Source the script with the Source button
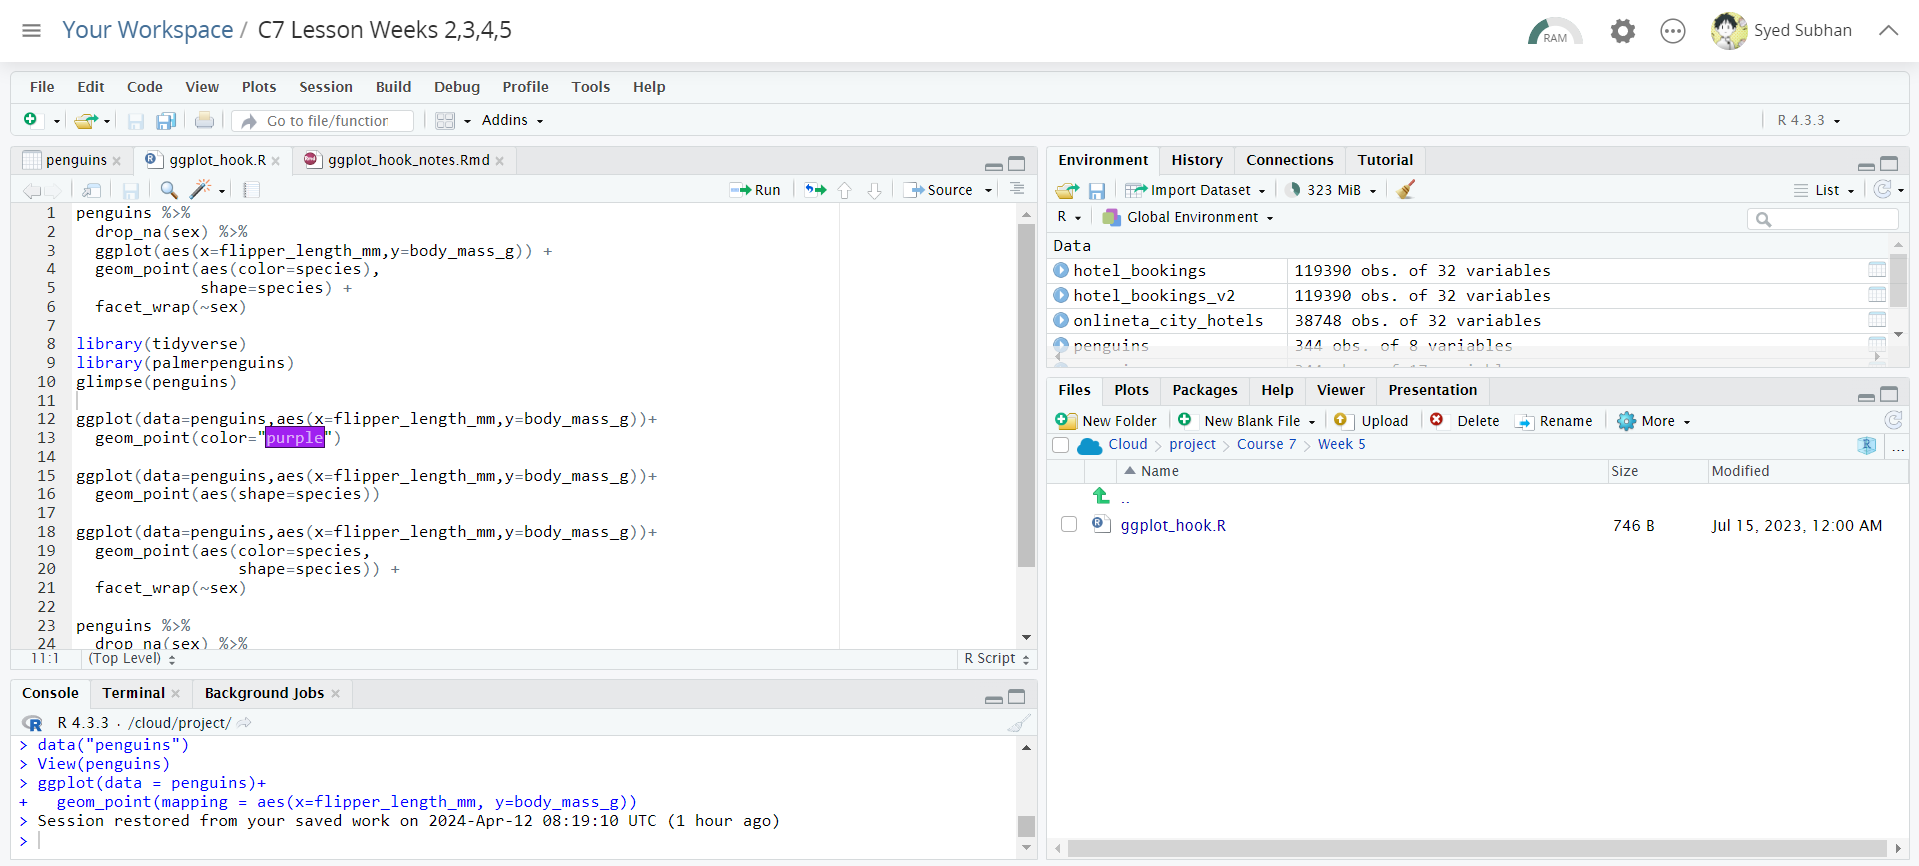The width and height of the screenshot is (1919, 866). click(939, 190)
